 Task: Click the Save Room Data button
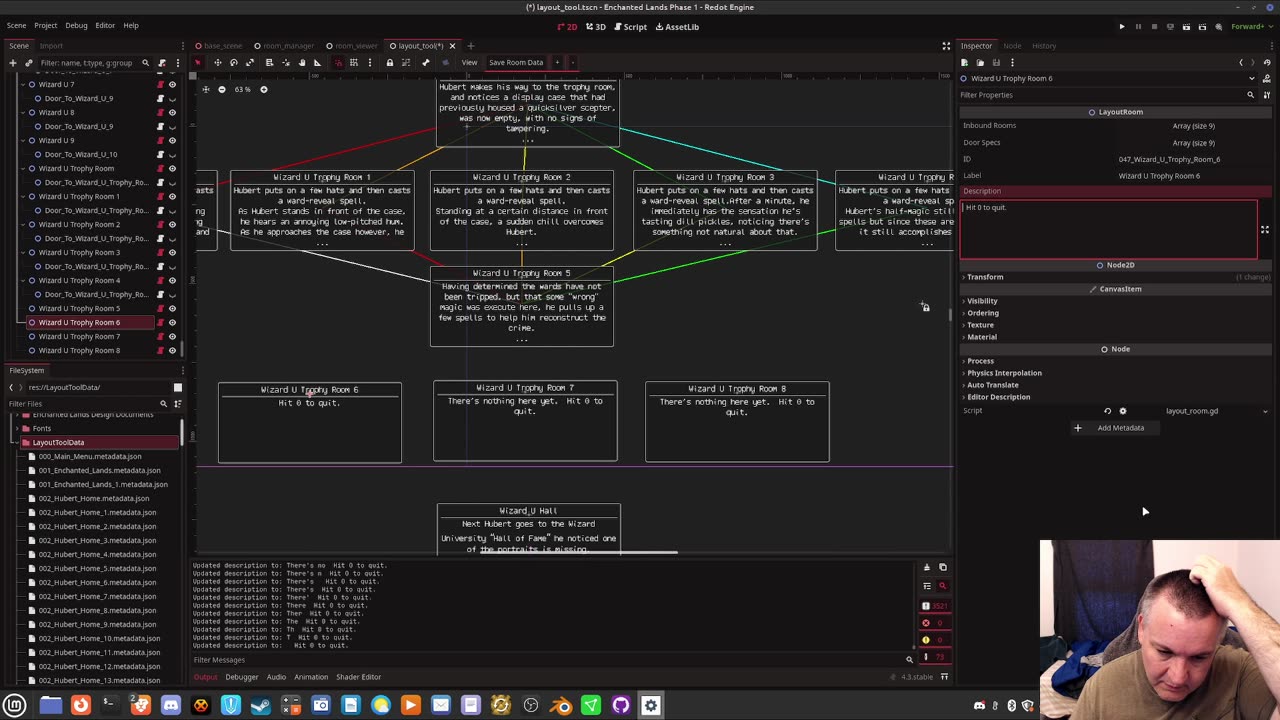516,62
